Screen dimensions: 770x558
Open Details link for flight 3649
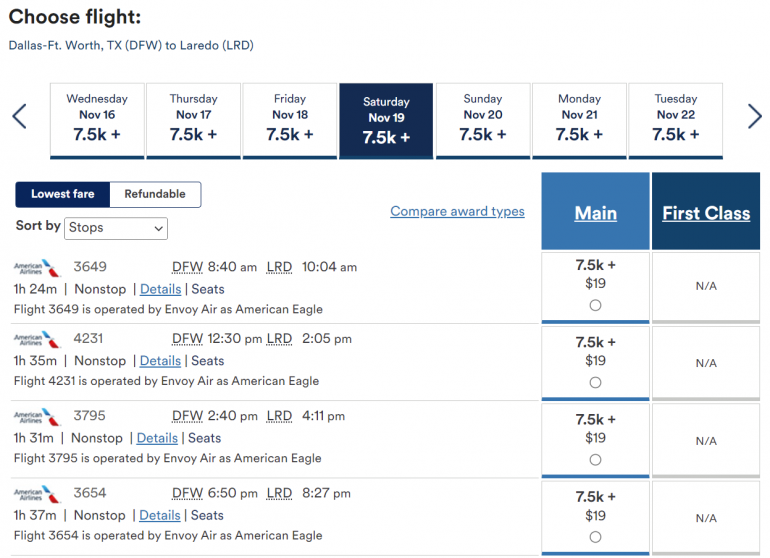tap(160, 289)
